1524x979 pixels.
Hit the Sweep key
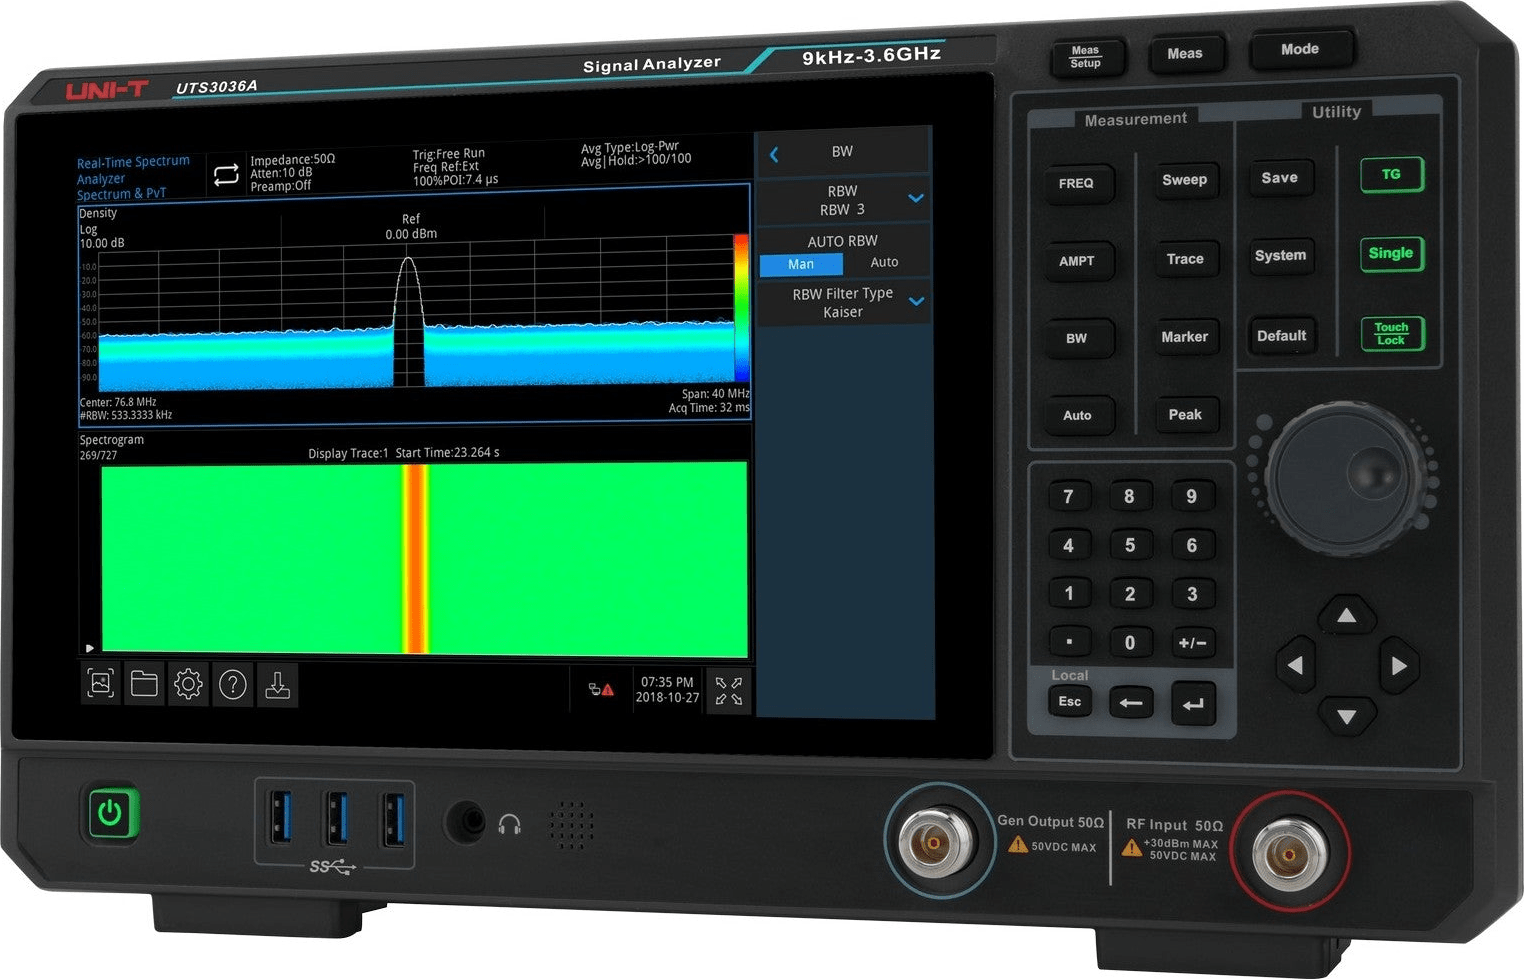[x=1185, y=180]
